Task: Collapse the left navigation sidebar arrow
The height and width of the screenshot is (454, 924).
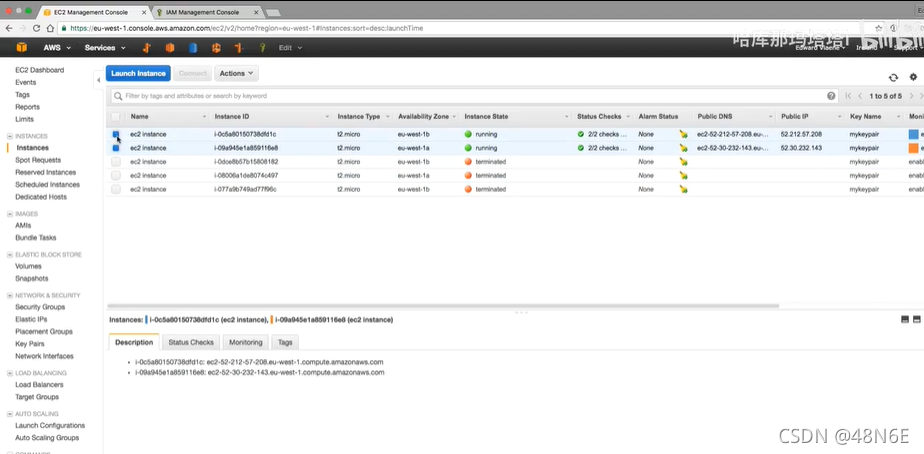Action: point(98,80)
